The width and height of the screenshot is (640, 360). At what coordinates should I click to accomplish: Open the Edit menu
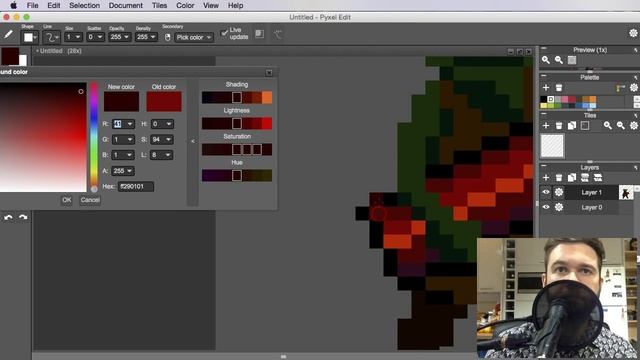coord(53,5)
